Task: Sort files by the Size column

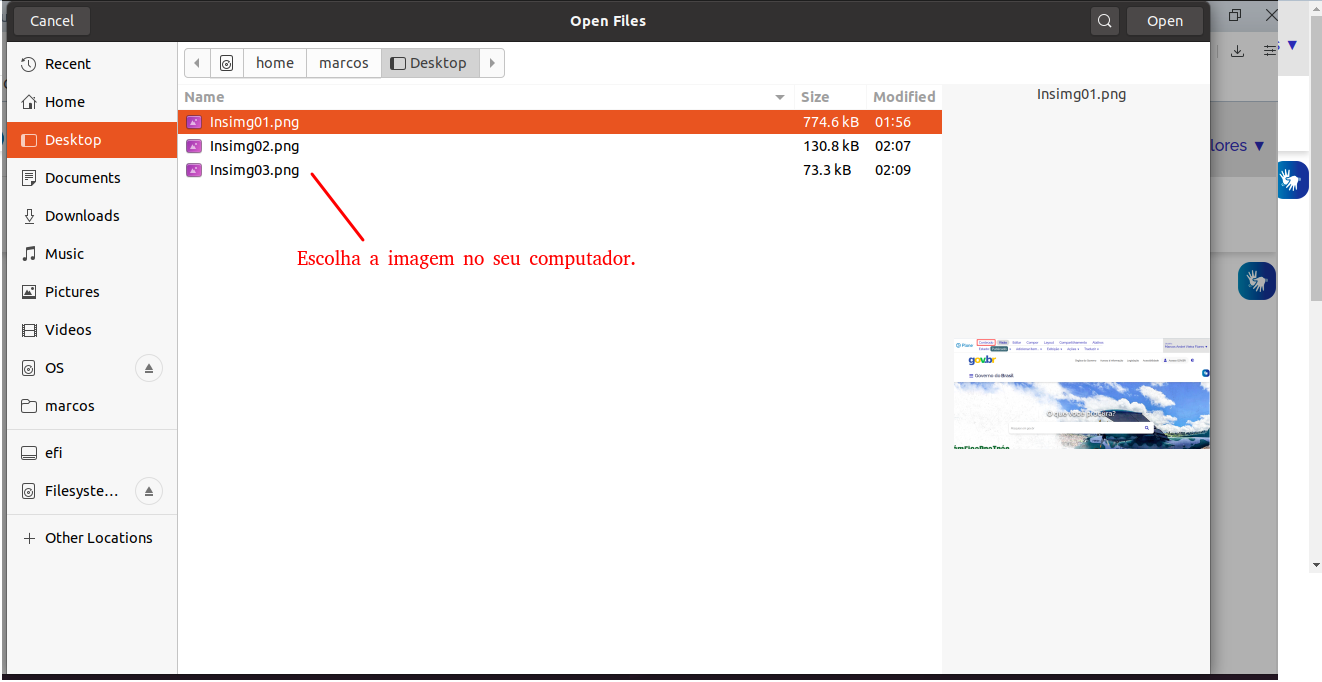Action: click(815, 97)
